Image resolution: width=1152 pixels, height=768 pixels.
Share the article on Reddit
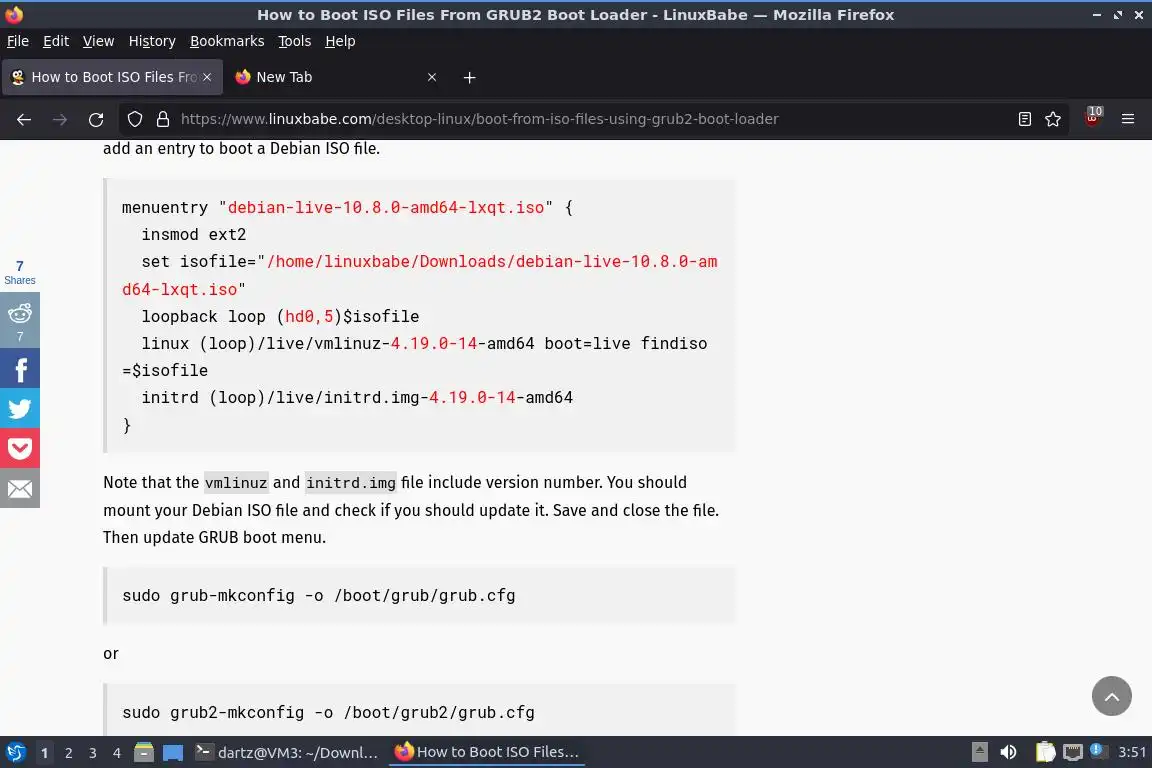[20, 320]
